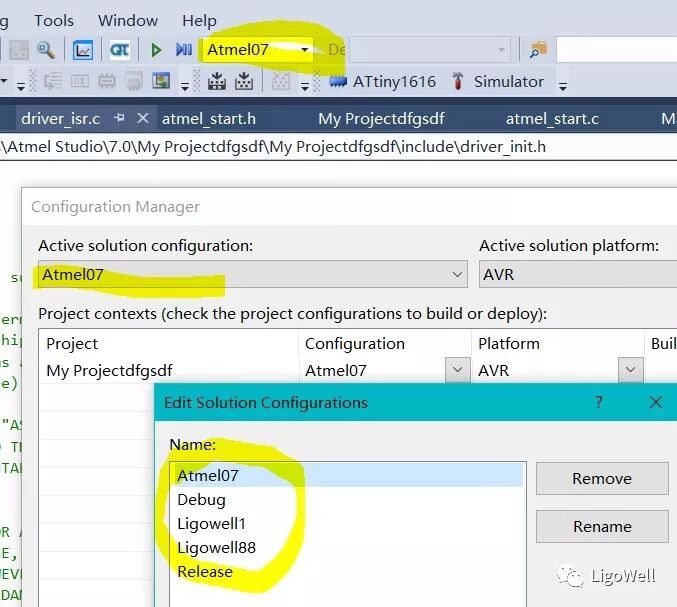Click the second device programming download icon
This screenshot has width=677, height=607.
(244, 81)
